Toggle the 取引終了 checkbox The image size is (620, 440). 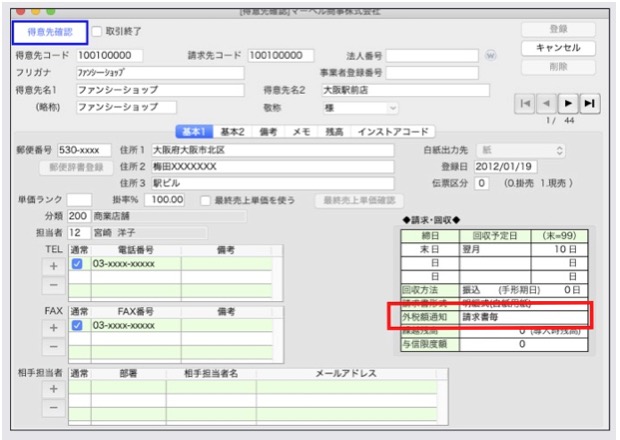(97, 31)
